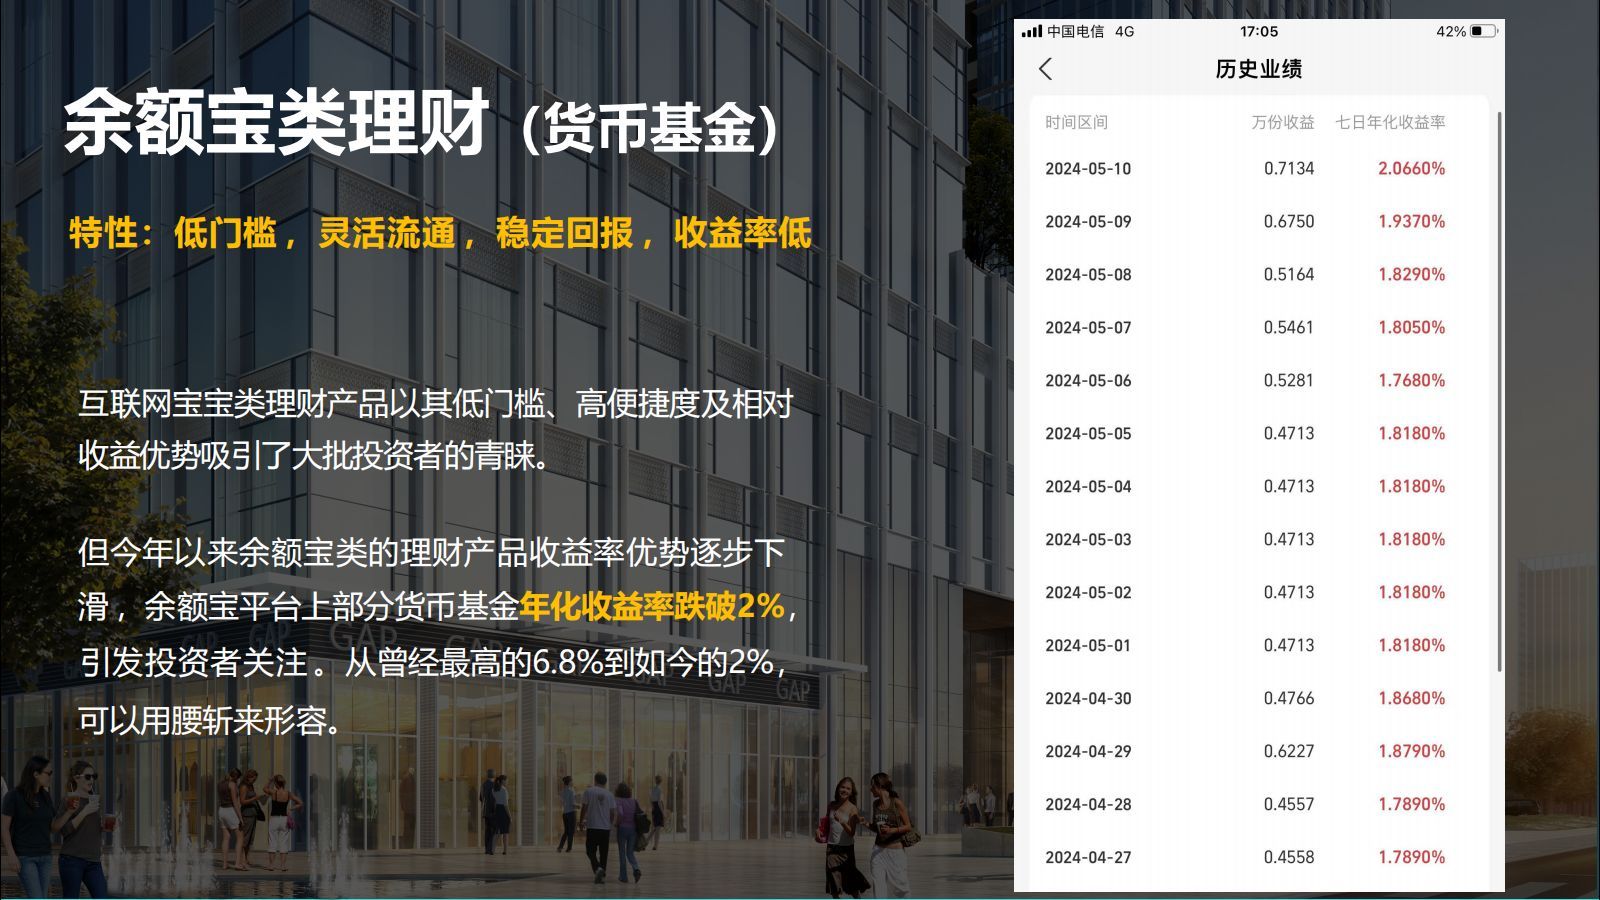Click the yellow 特性 subtitle line
This screenshot has width=1600, height=900.
click(x=440, y=233)
